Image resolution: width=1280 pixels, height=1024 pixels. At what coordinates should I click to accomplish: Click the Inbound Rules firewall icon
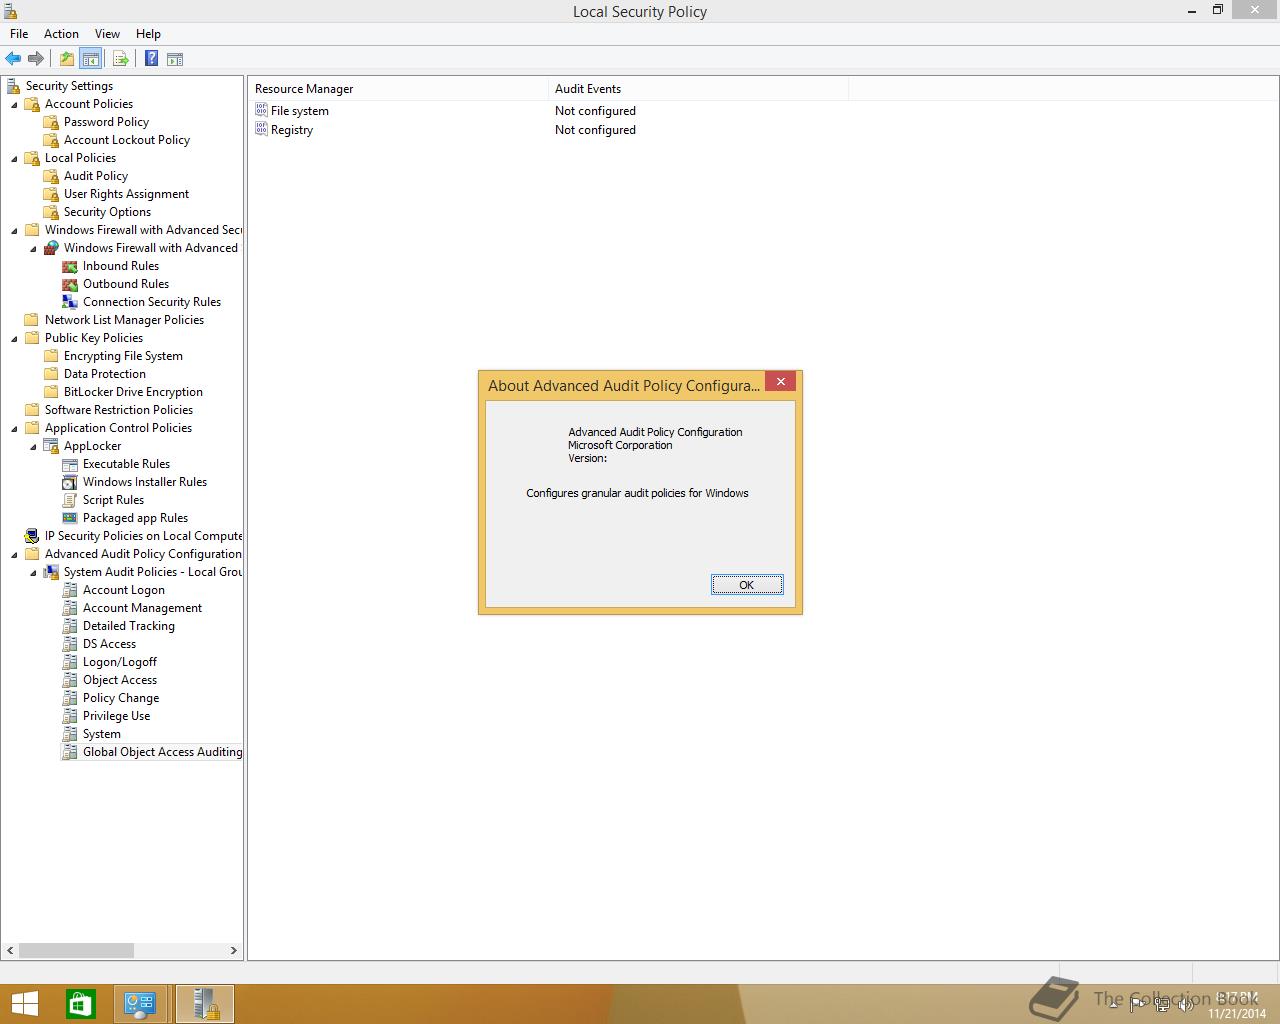tap(70, 266)
